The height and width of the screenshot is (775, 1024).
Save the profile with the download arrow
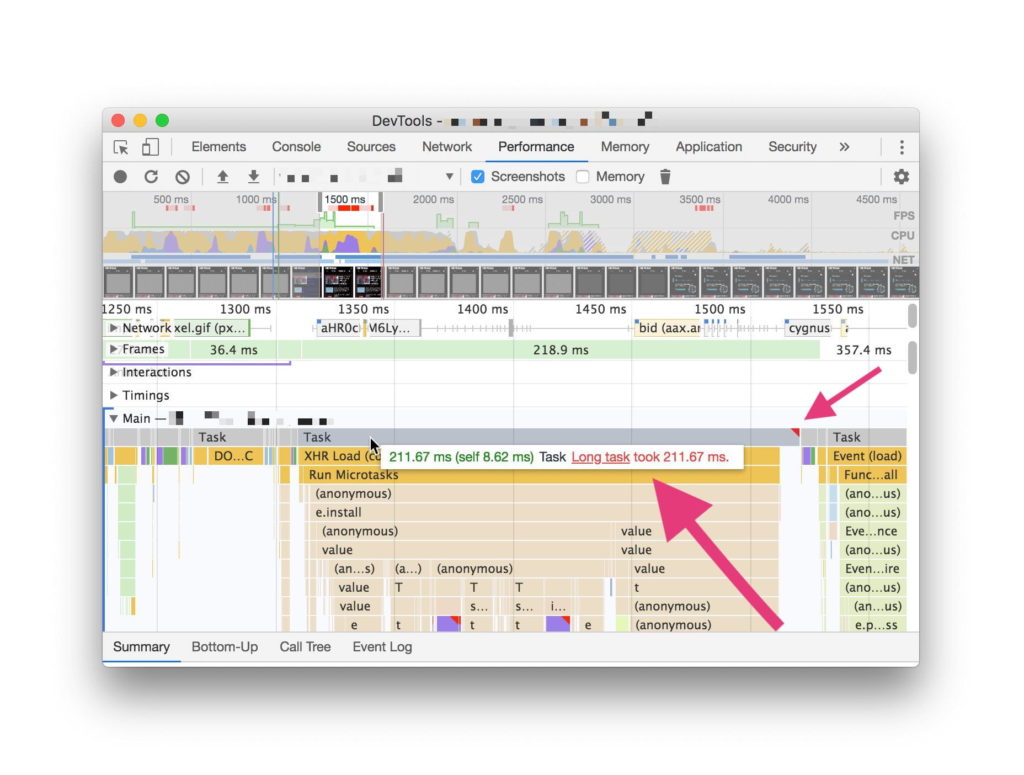click(254, 177)
